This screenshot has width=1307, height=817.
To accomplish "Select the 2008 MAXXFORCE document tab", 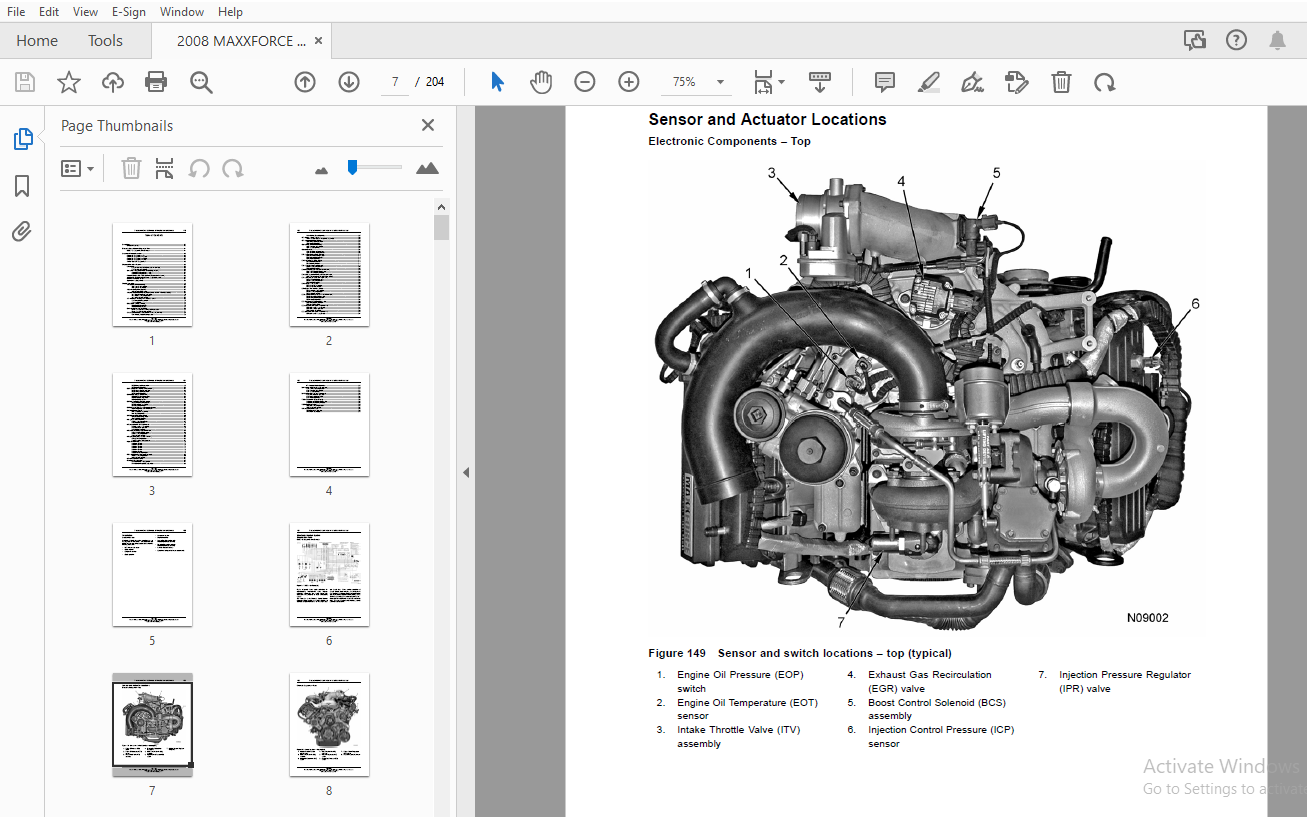I will [x=241, y=41].
